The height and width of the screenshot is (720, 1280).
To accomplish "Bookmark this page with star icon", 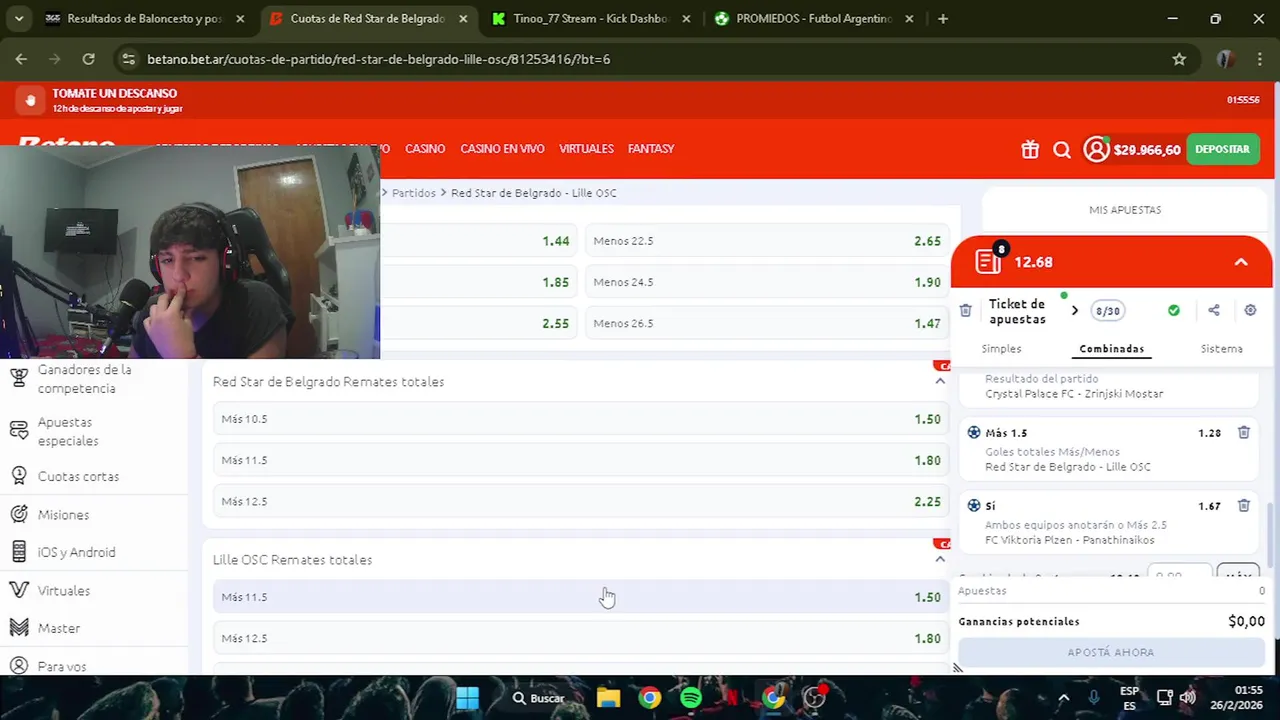I will tap(1179, 59).
